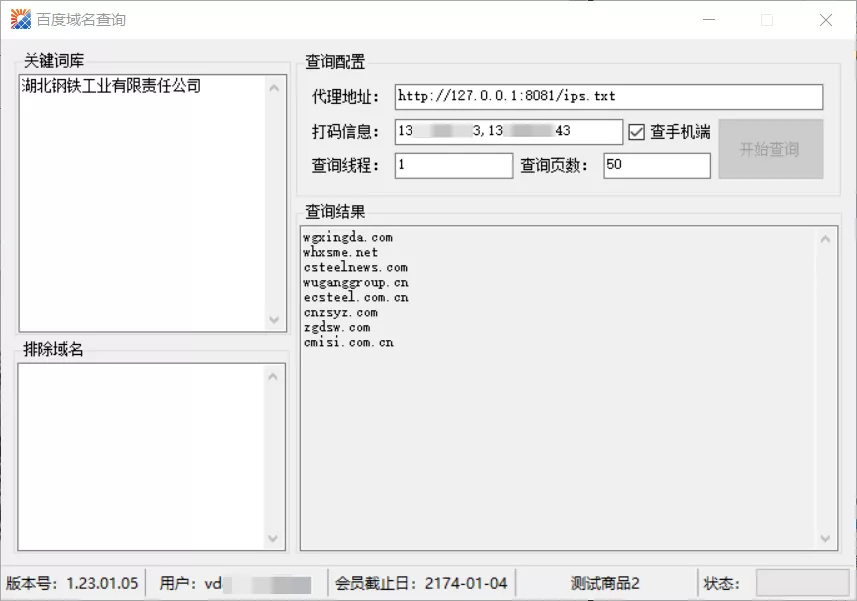Click the 会员截止日 2174-01-04 status entry
857x601 pixels.
(x=421, y=584)
